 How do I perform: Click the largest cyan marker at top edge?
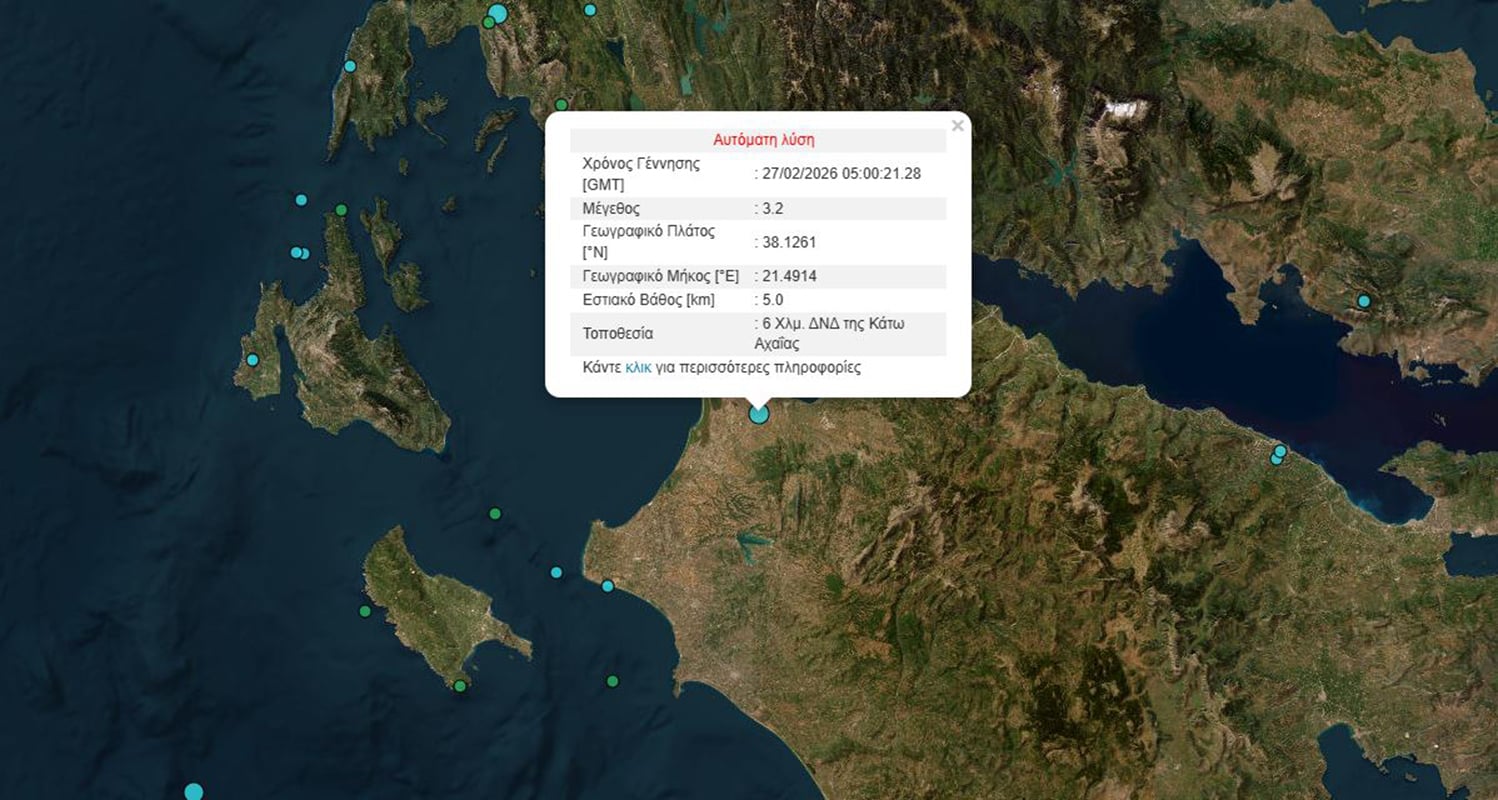498,13
